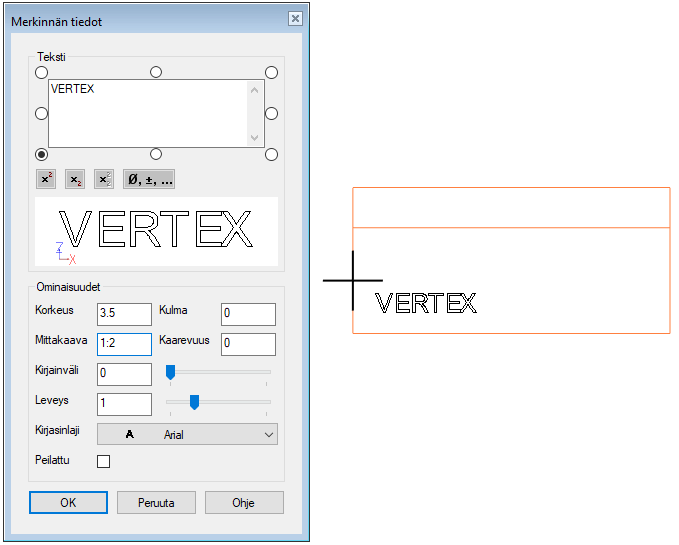Click the subscript formatting icon
This screenshot has height=545, width=679.
click(x=74, y=180)
